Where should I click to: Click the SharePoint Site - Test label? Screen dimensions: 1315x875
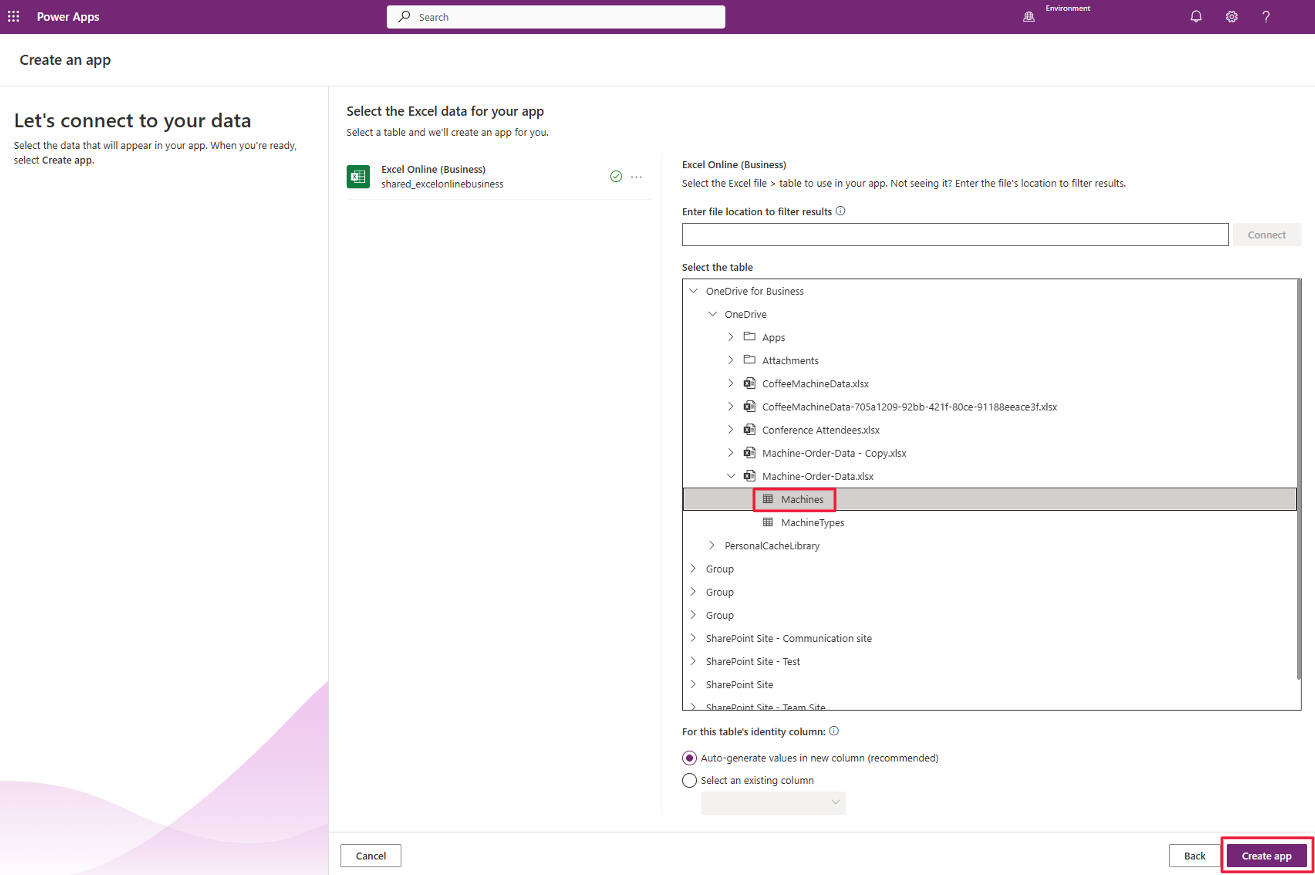tap(753, 661)
